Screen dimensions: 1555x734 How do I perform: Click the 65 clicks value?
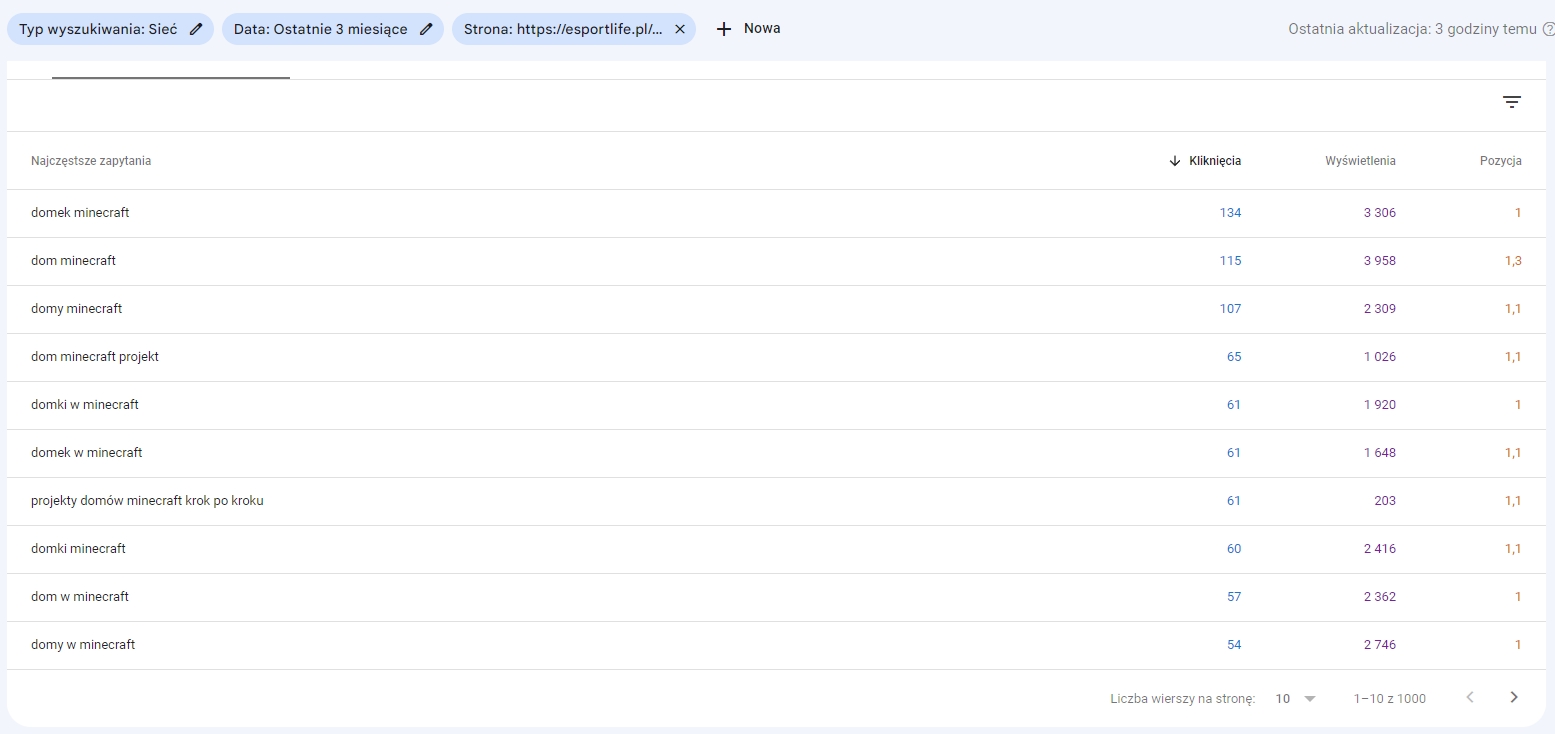[x=1234, y=357]
